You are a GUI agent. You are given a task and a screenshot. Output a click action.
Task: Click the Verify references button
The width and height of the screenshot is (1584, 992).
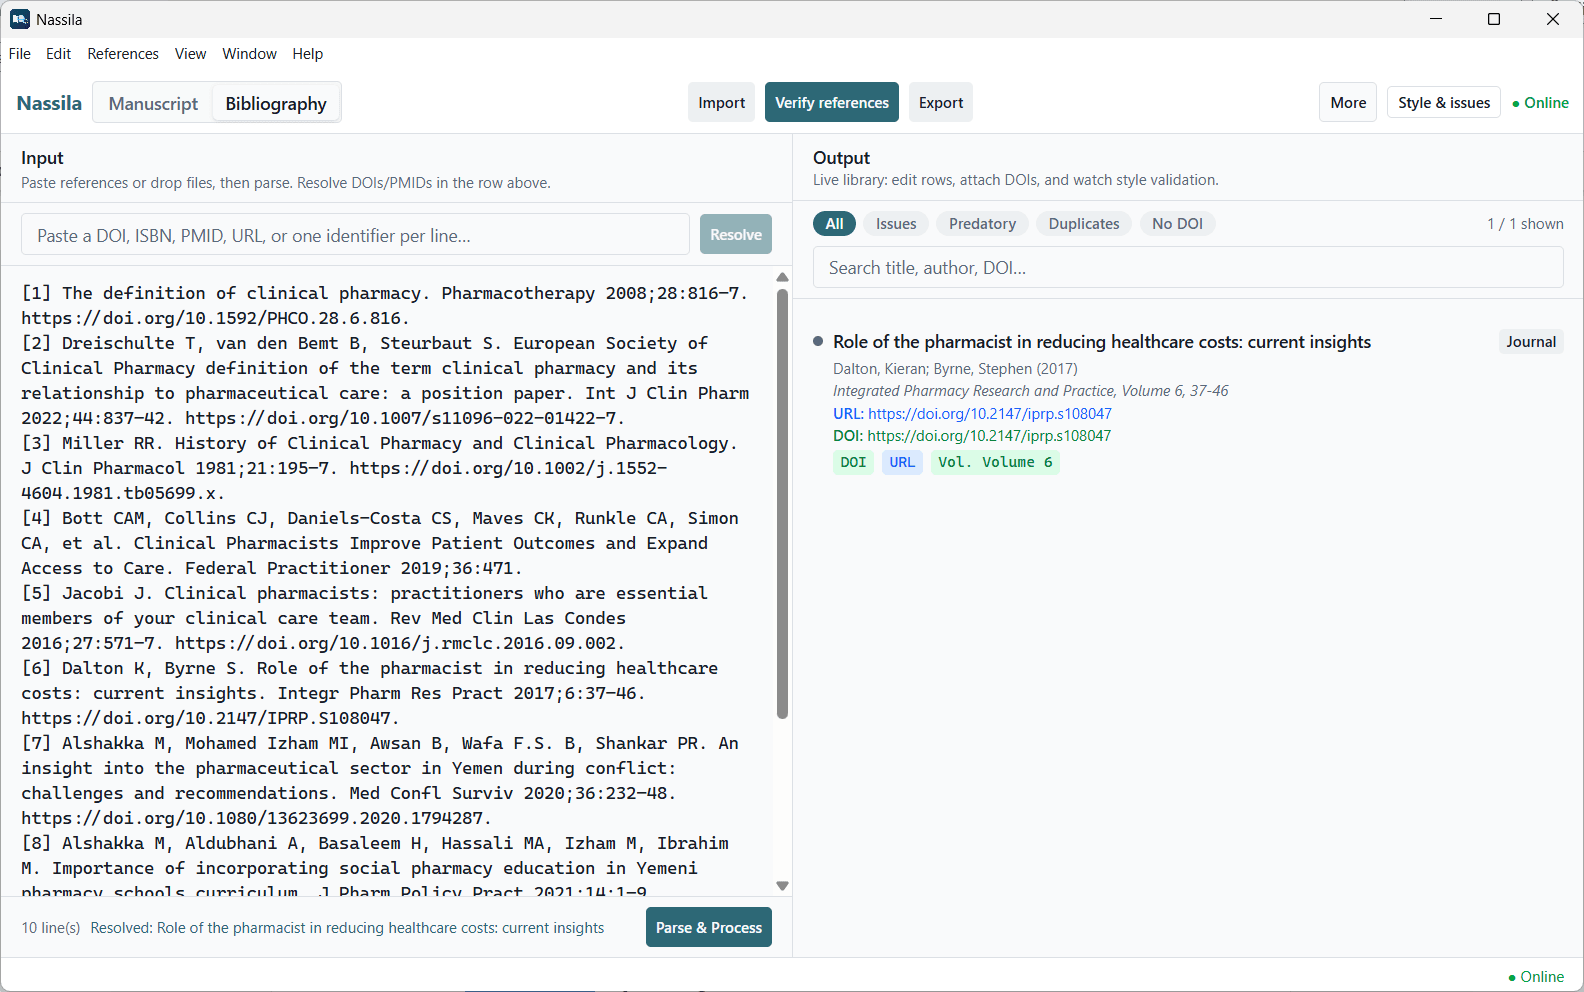(832, 102)
